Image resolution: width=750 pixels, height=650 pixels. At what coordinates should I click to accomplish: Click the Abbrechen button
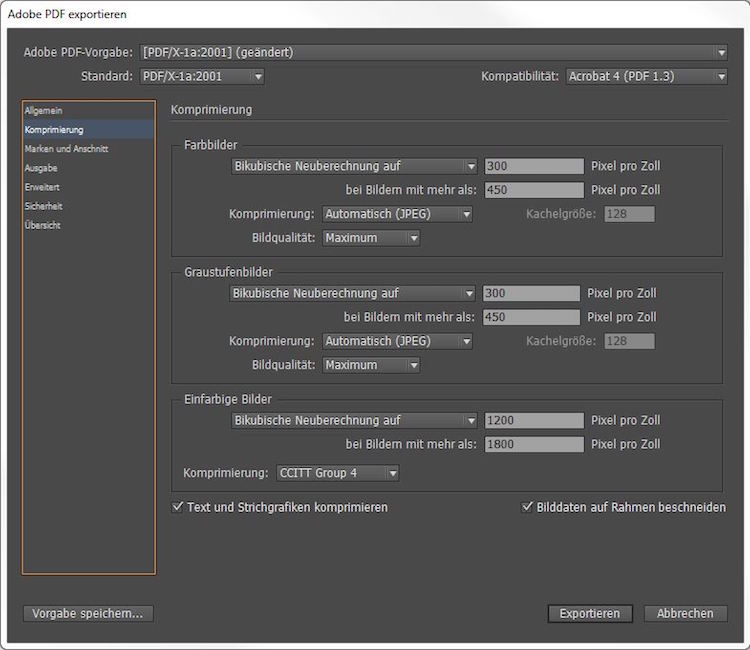pyautogui.click(x=685, y=614)
